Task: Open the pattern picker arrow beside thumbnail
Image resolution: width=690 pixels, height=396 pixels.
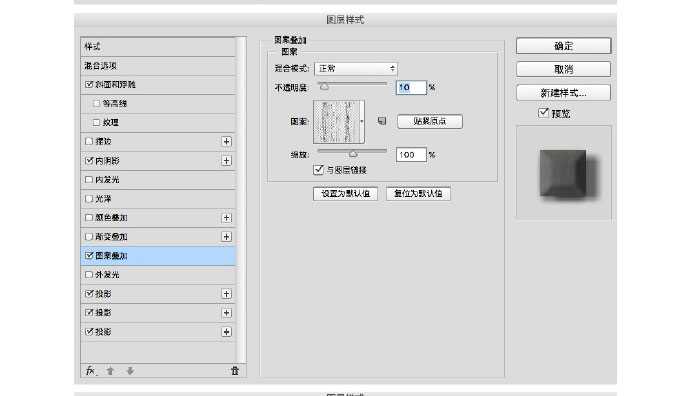Action: coord(362,121)
